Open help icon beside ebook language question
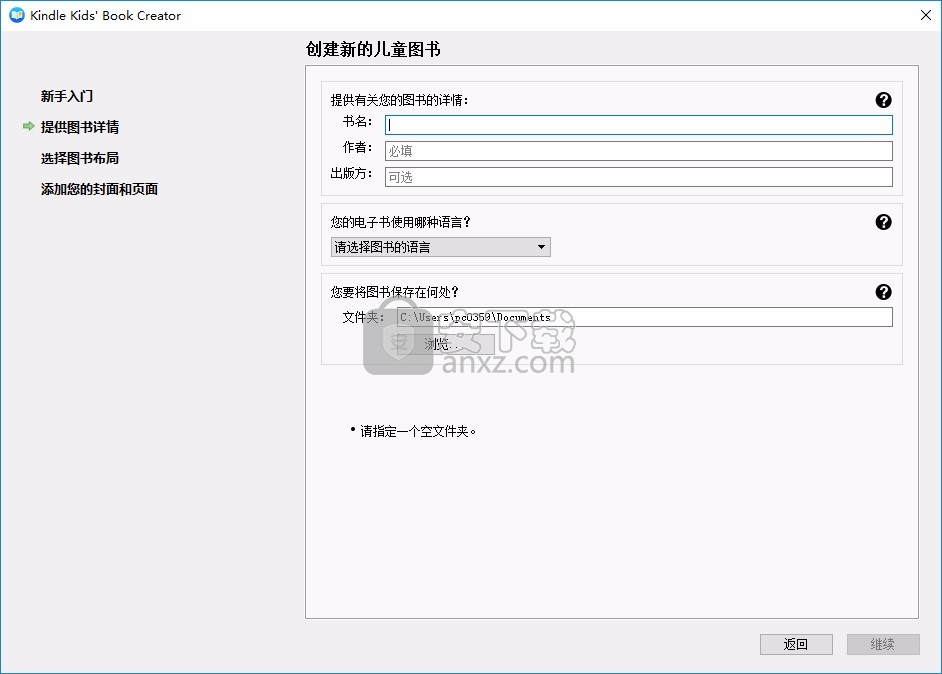Viewport: 942px width, 674px height. pyautogui.click(x=883, y=222)
